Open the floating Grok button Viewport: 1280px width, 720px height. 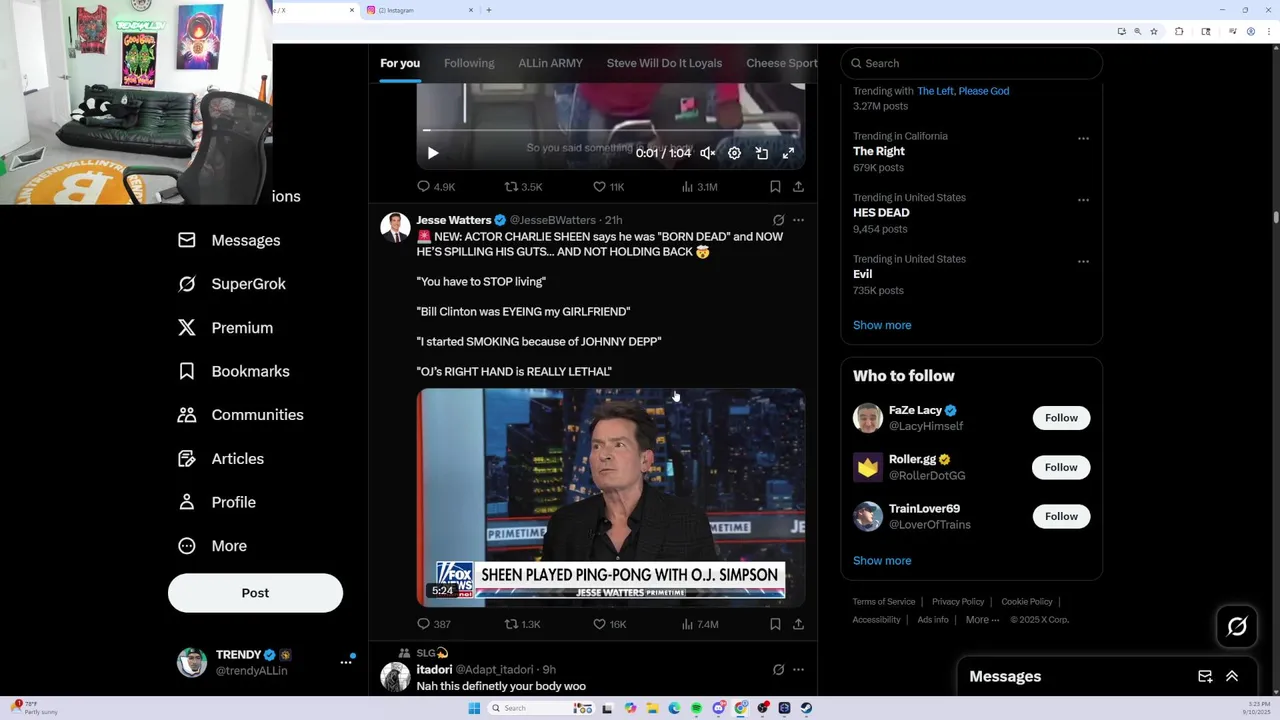tap(1237, 627)
